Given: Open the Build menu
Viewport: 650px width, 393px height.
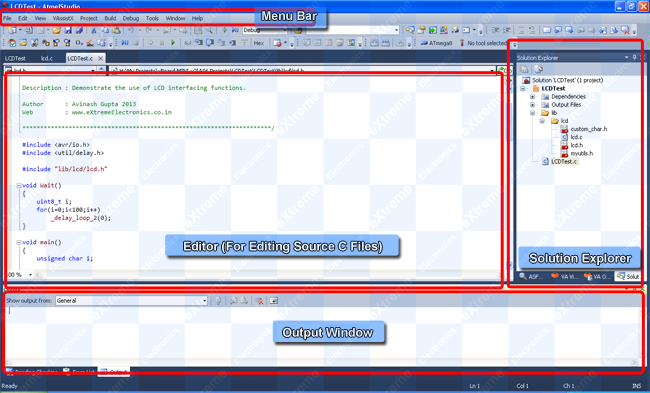Looking at the screenshot, I should (110, 18).
